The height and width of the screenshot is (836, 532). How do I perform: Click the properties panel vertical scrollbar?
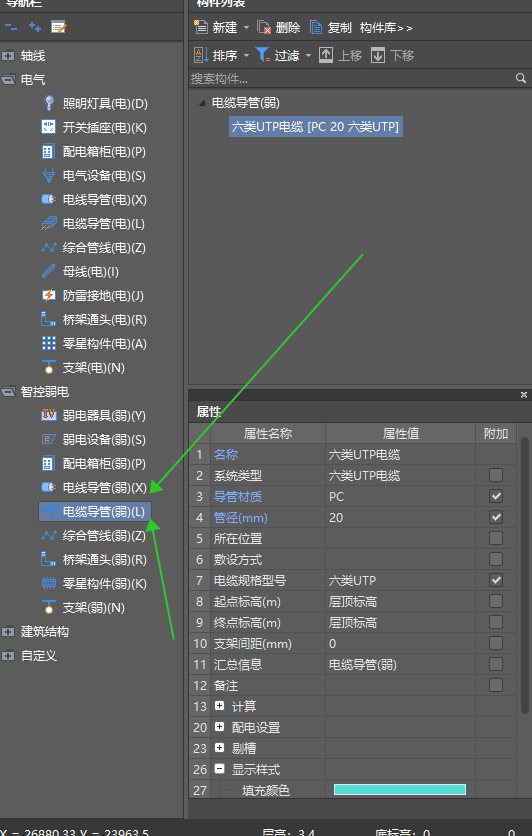click(525, 576)
